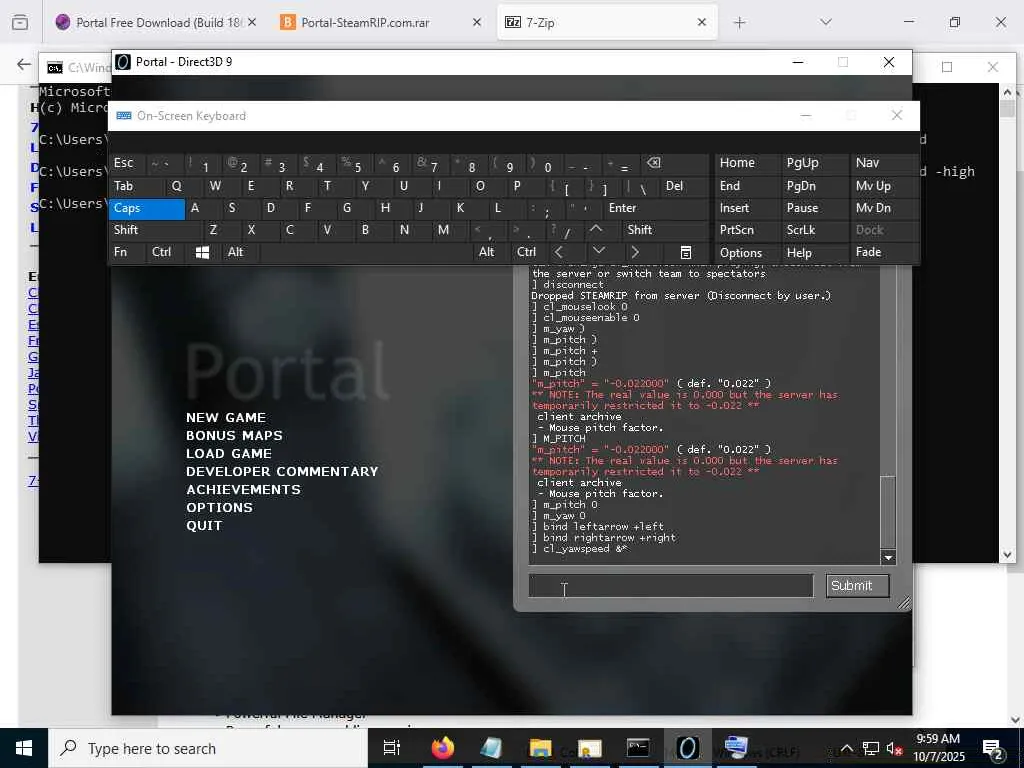Click the Windows search box
The height and width of the screenshot is (768, 1024).
tap(208, 748)
